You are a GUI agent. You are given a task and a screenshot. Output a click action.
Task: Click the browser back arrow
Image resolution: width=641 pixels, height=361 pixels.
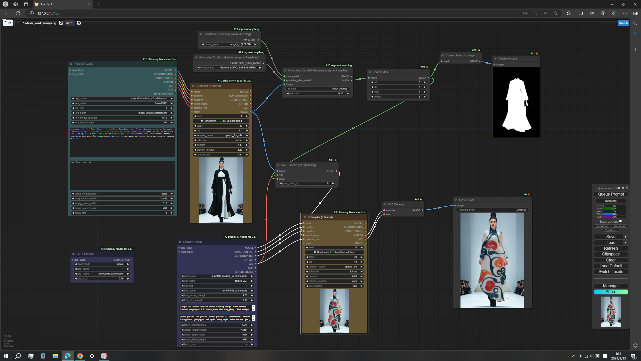[6, 13]
